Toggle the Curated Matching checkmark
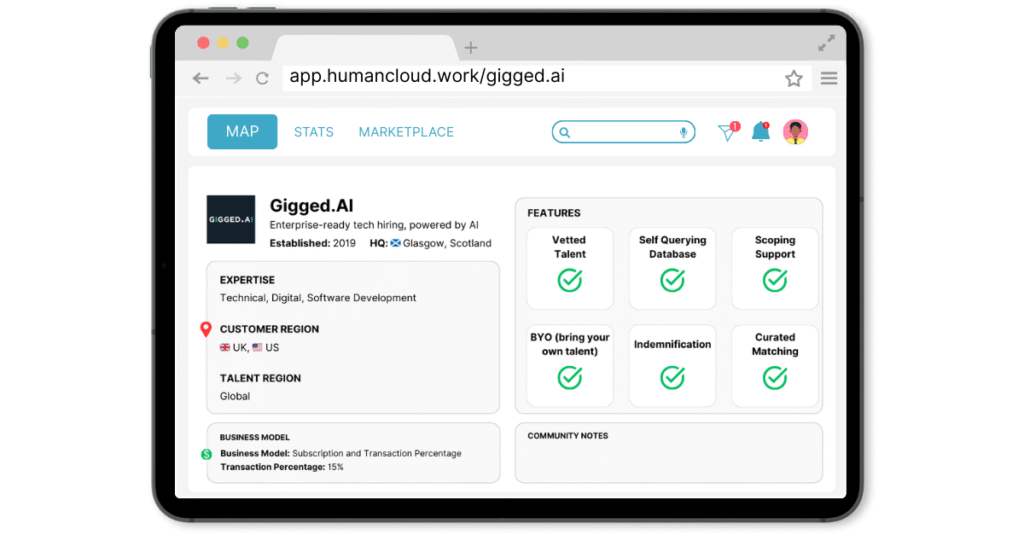This screenshot has width=1024, height=535. pyautogui.click(x=775, y=377)
